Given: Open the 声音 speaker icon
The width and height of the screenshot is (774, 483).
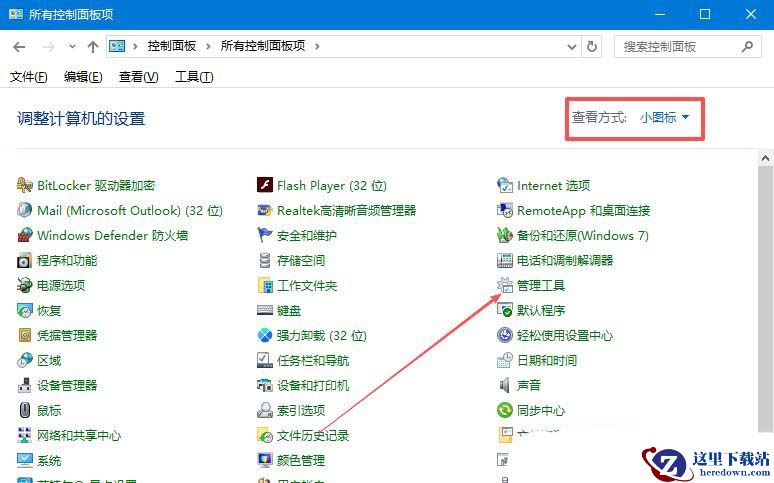Looking at the screenshot, I should (x=504, y=385).
